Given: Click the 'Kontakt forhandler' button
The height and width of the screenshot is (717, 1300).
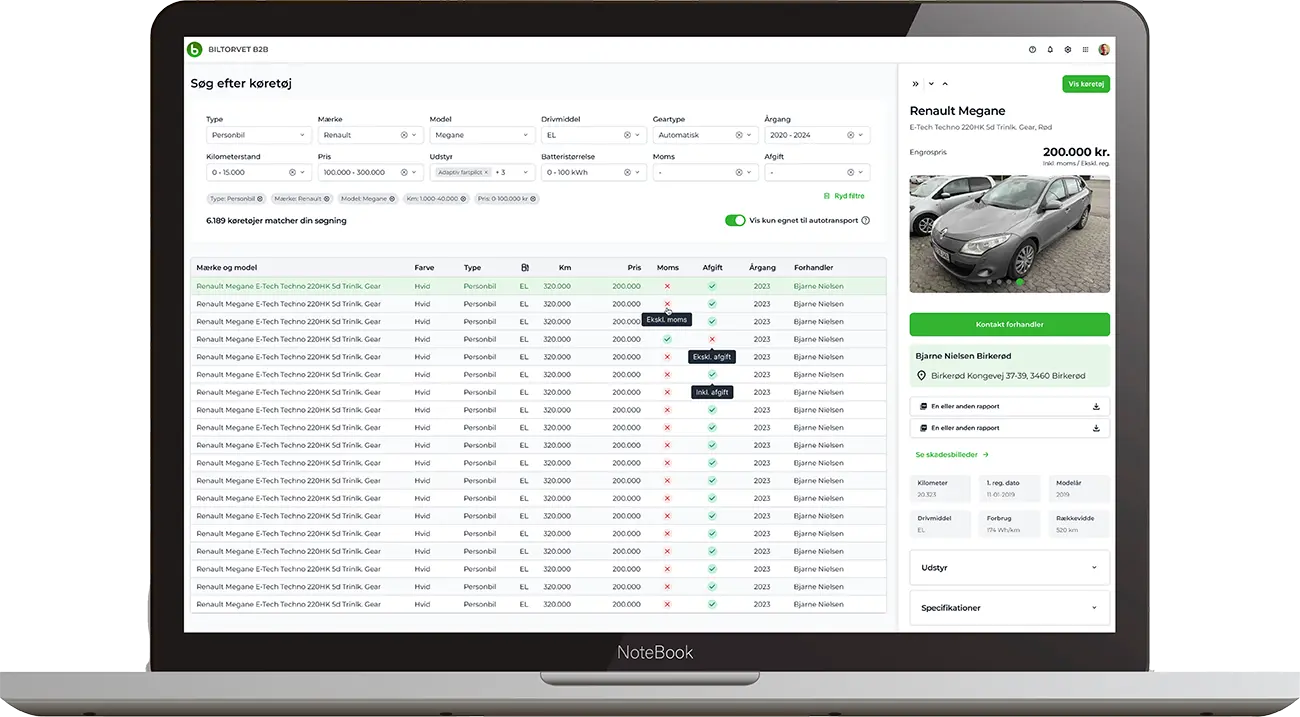Looking at the screenshot, I should [x=1010, y=324].
